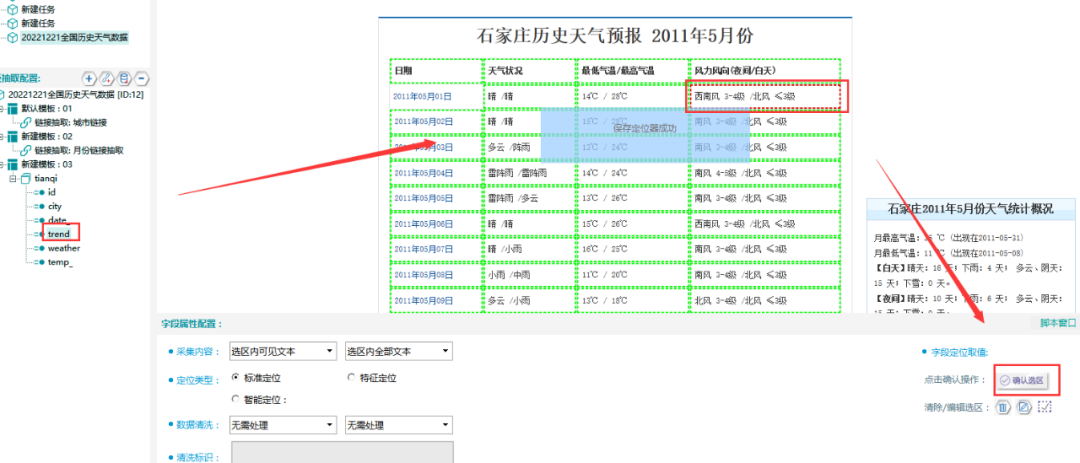Click the 确认选区 button
Viewport: 1080px width, 463px height.
point(1026,380)
